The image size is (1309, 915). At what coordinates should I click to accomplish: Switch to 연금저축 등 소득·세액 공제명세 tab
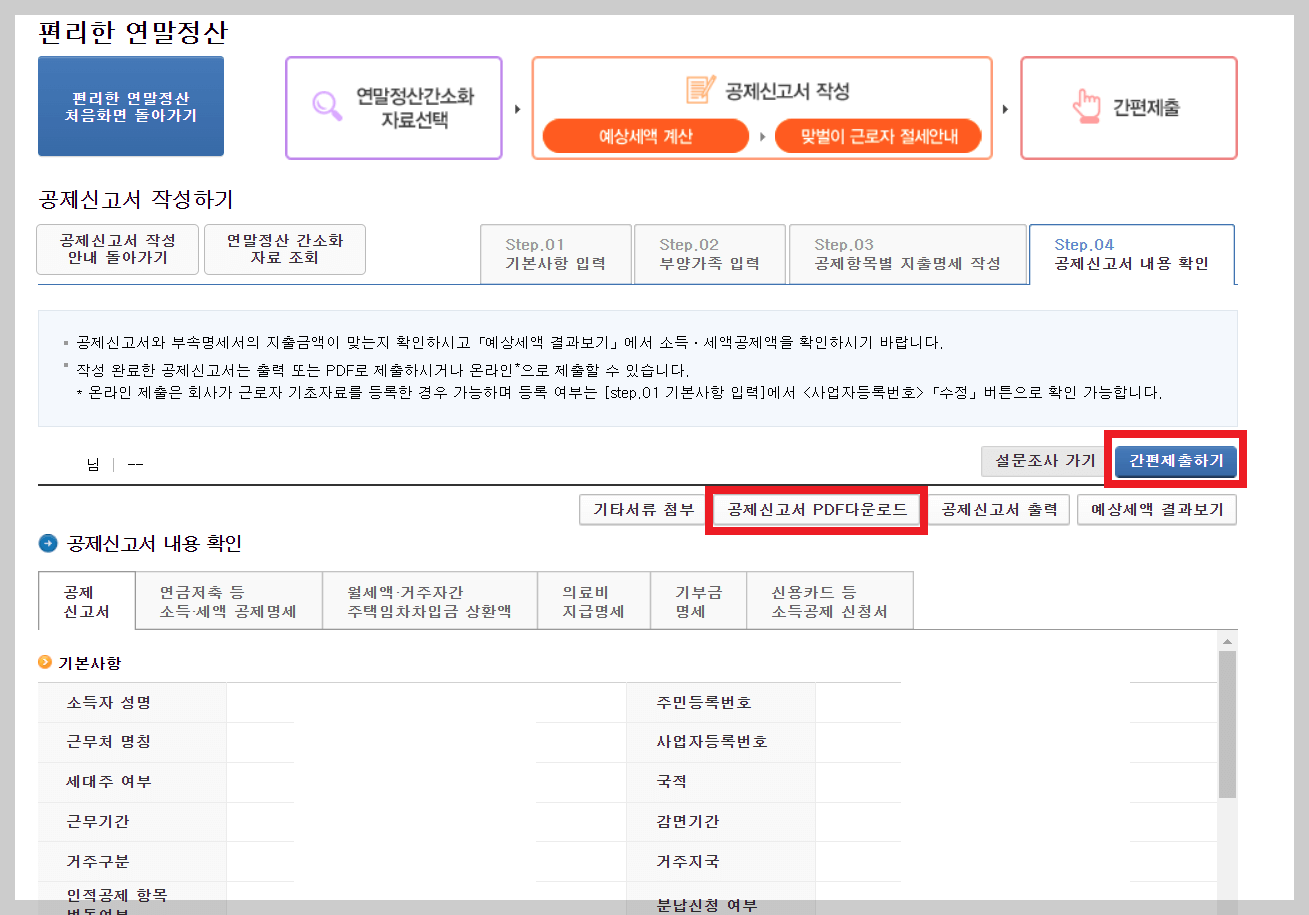point(228,601)
